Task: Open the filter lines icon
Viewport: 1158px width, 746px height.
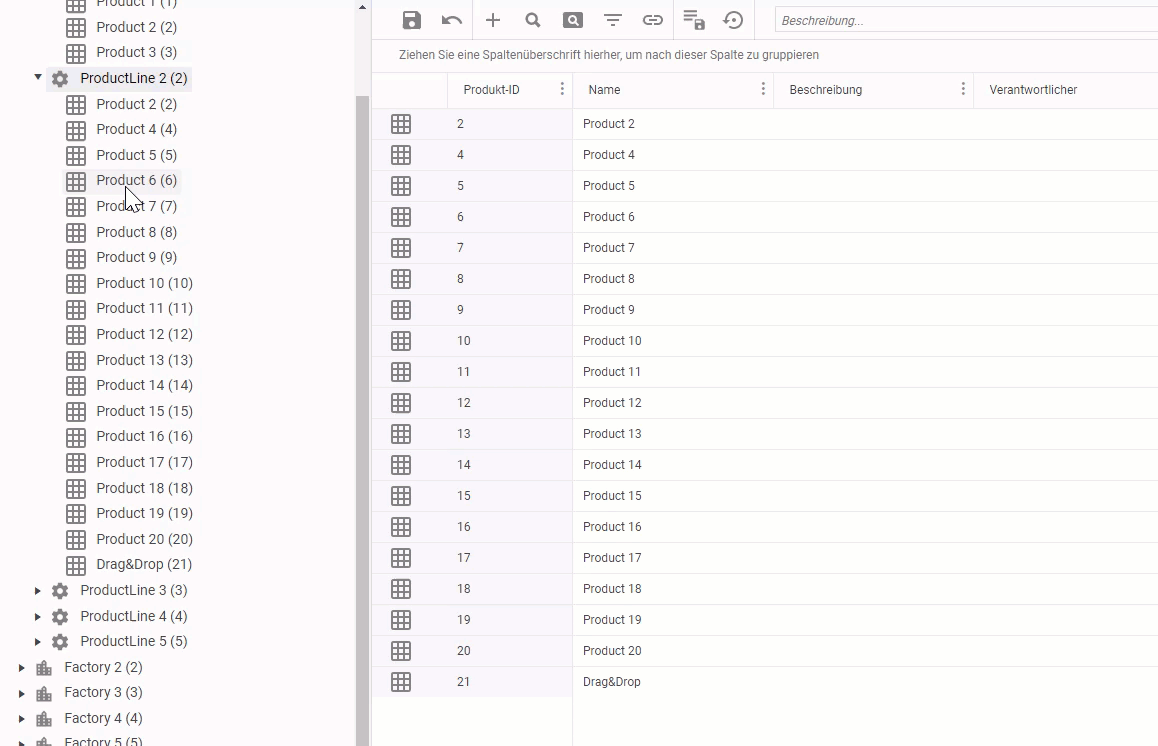Action: 613,20
